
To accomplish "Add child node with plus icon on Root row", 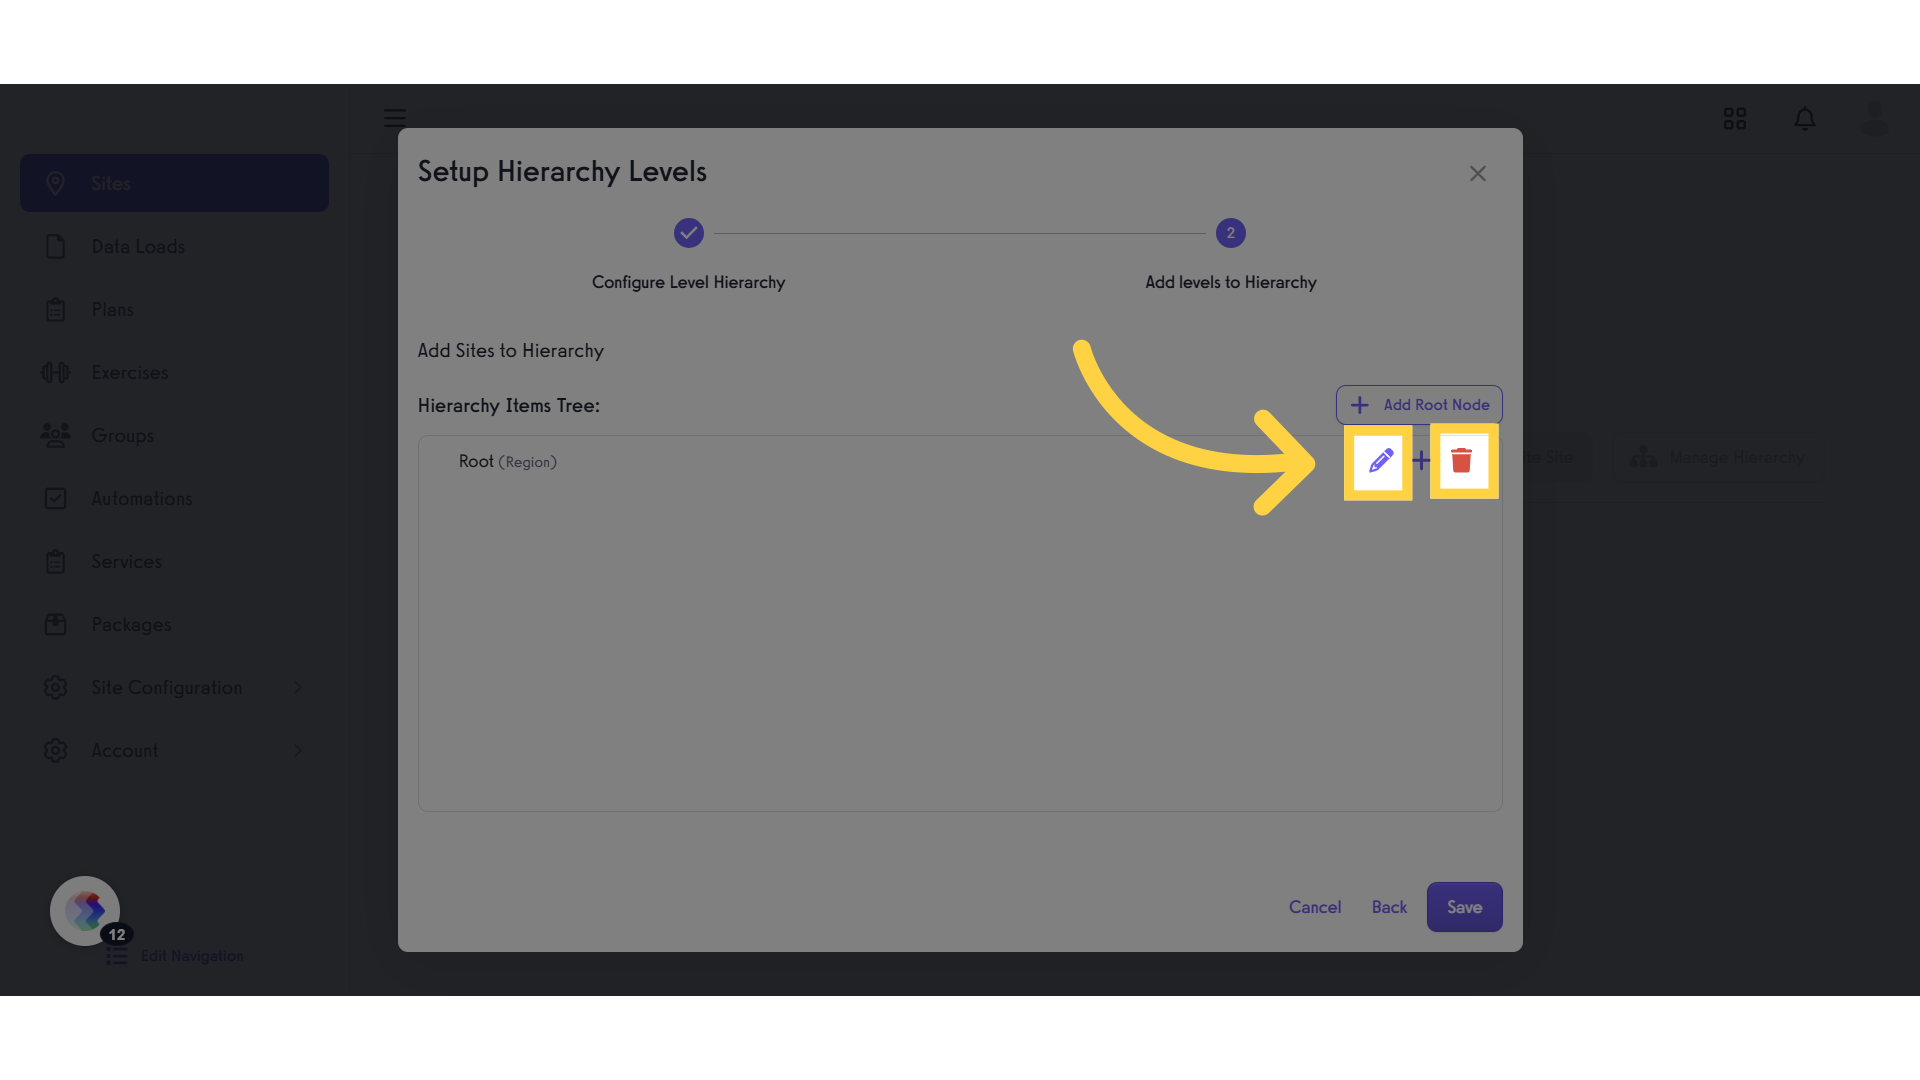I will pyautogui.click(x=1421, y=461).
